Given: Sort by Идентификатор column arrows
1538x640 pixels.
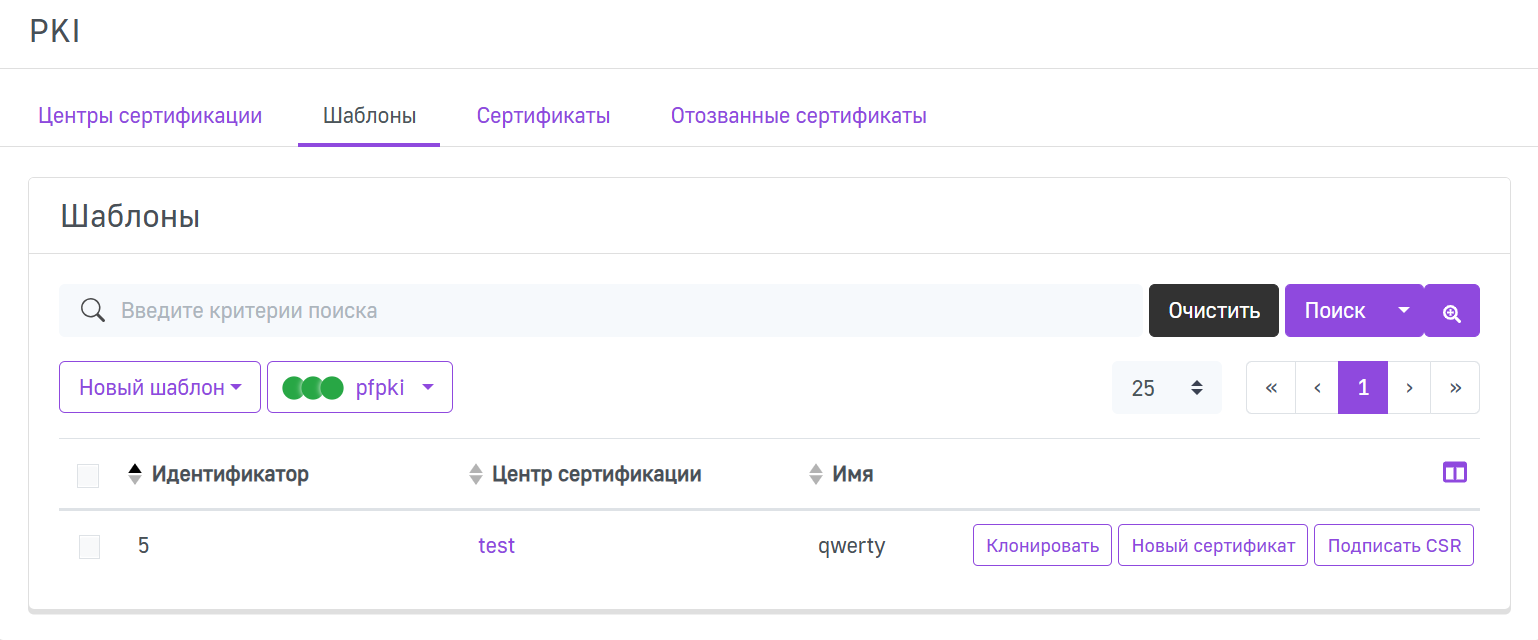Looking at the screenshot, I should 135,474.
